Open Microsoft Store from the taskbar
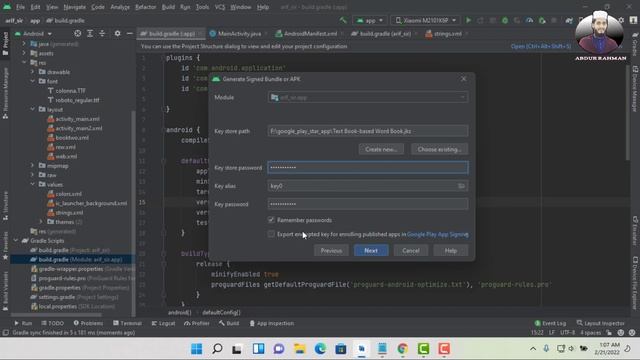640x360 pixels. pos(341,349)
